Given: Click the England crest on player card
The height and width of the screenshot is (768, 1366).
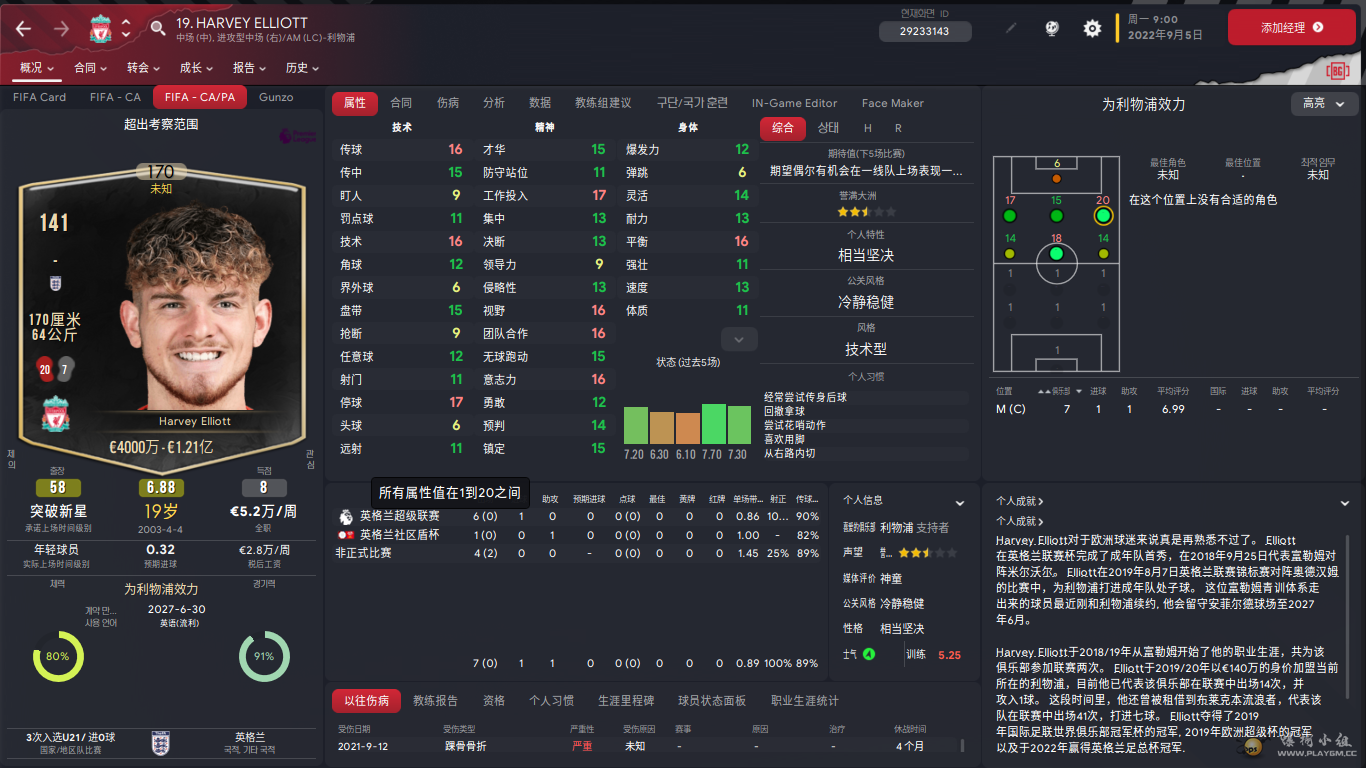Looking at the screenshot, I should click(x=55, y=284).
